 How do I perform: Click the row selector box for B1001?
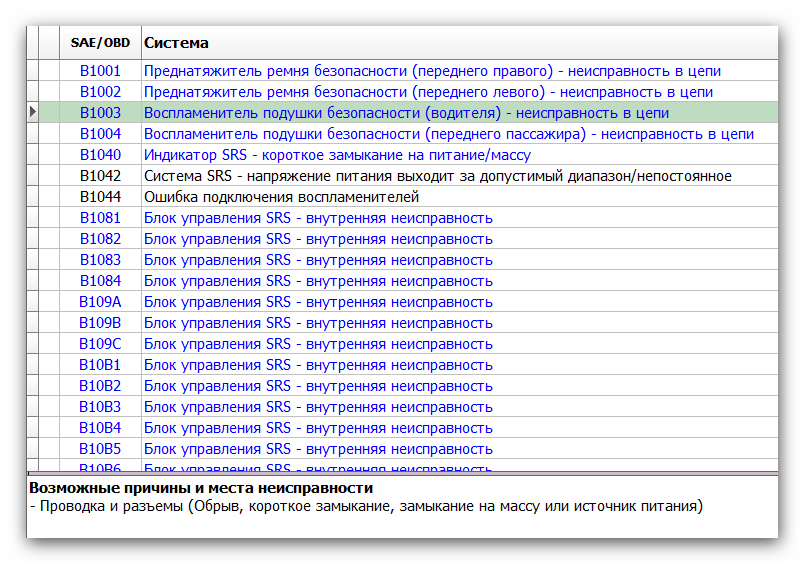click(33, 71)
